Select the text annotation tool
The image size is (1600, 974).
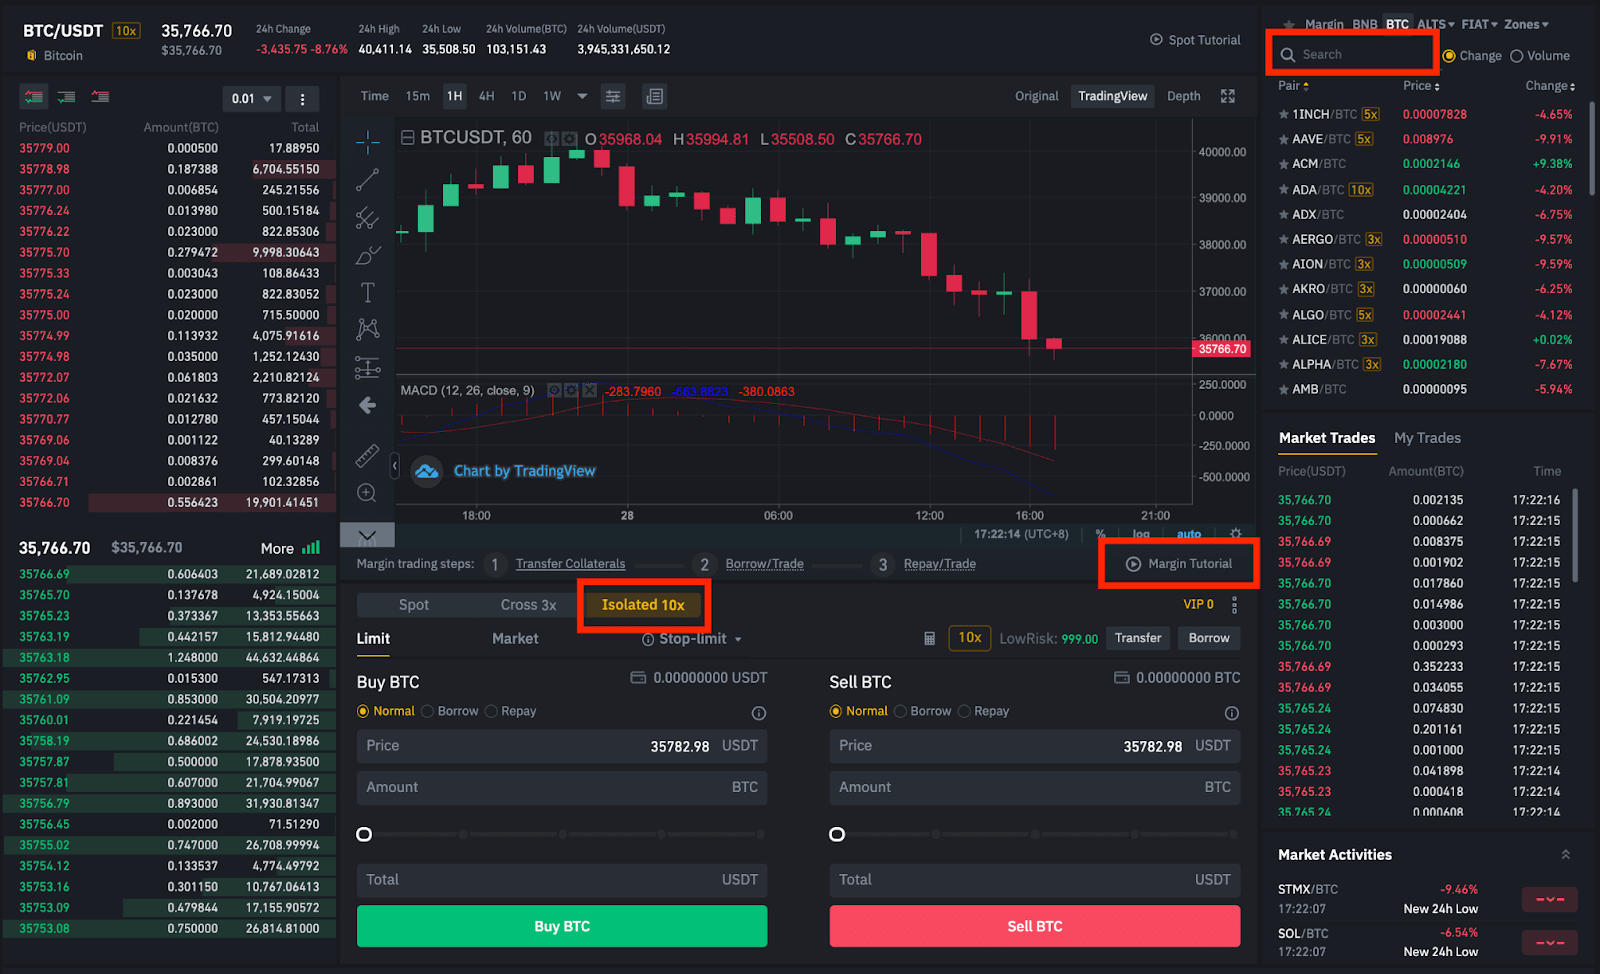367,292
